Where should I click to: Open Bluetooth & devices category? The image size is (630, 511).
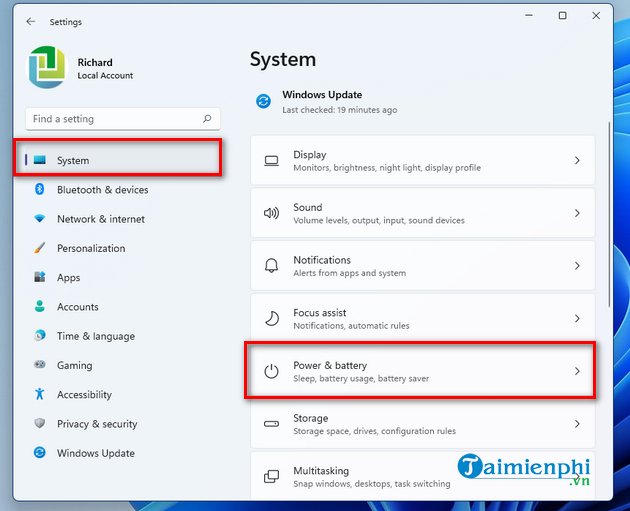pyautogui.click(x=102, y=190)
